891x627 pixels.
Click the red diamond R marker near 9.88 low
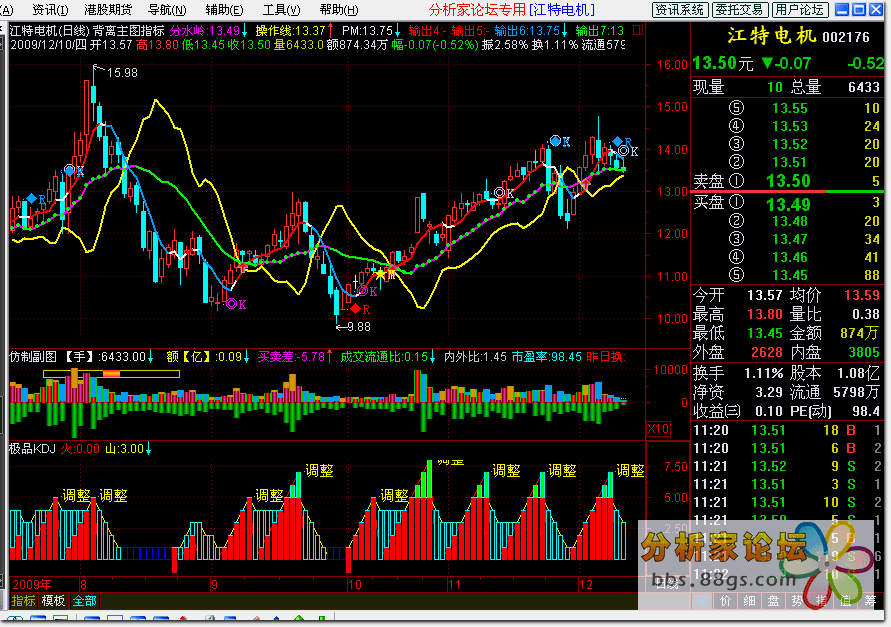point(356,309)
